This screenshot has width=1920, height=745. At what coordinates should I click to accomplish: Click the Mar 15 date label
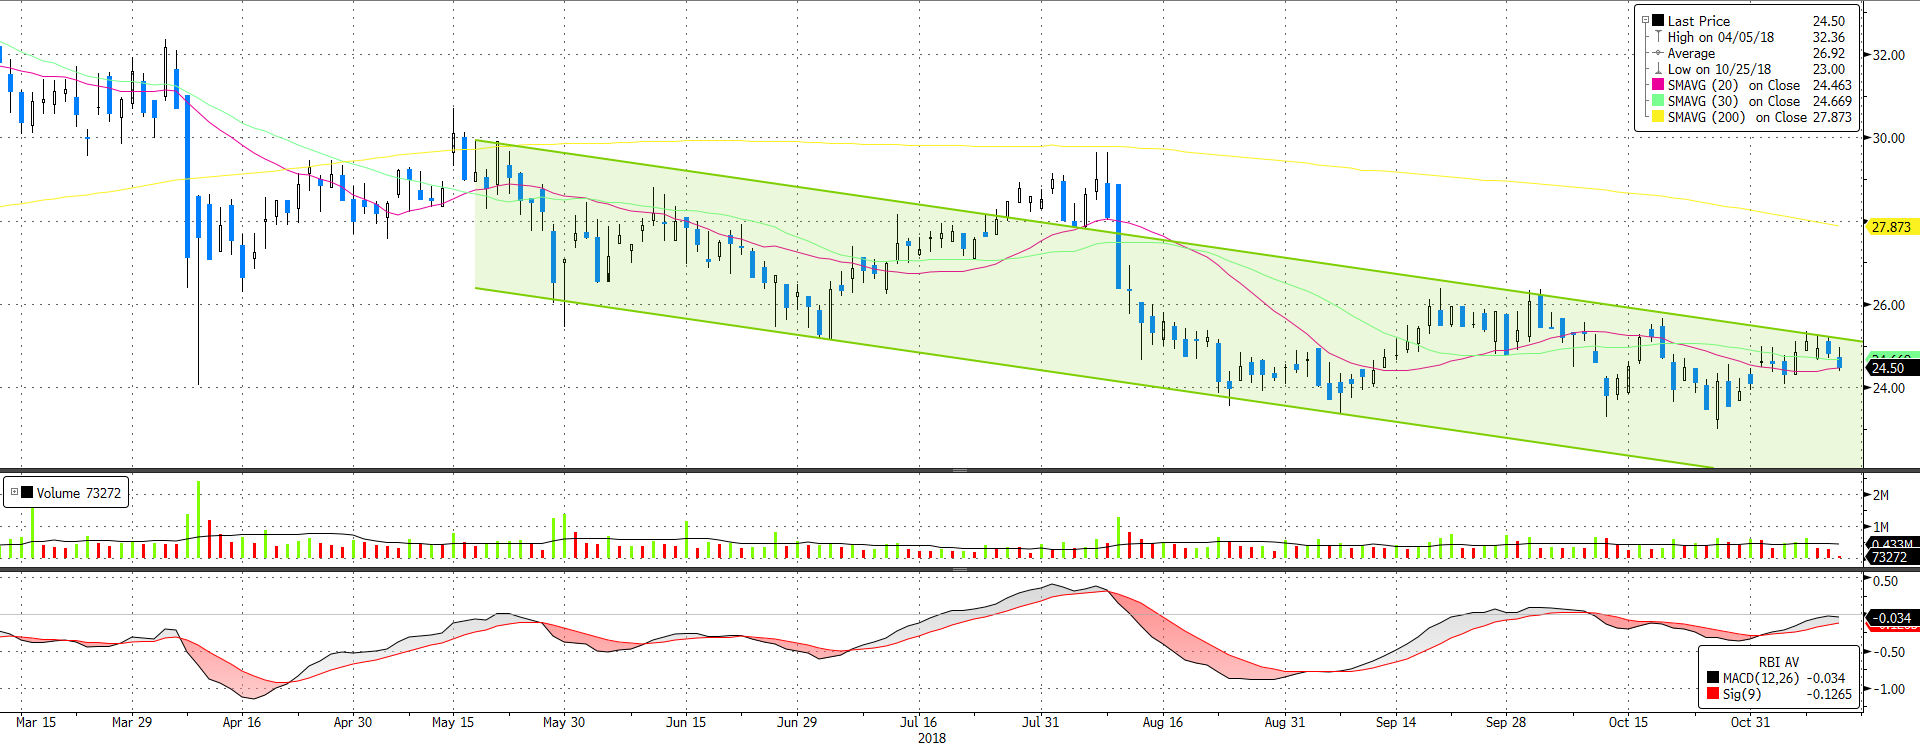point(36,722)
